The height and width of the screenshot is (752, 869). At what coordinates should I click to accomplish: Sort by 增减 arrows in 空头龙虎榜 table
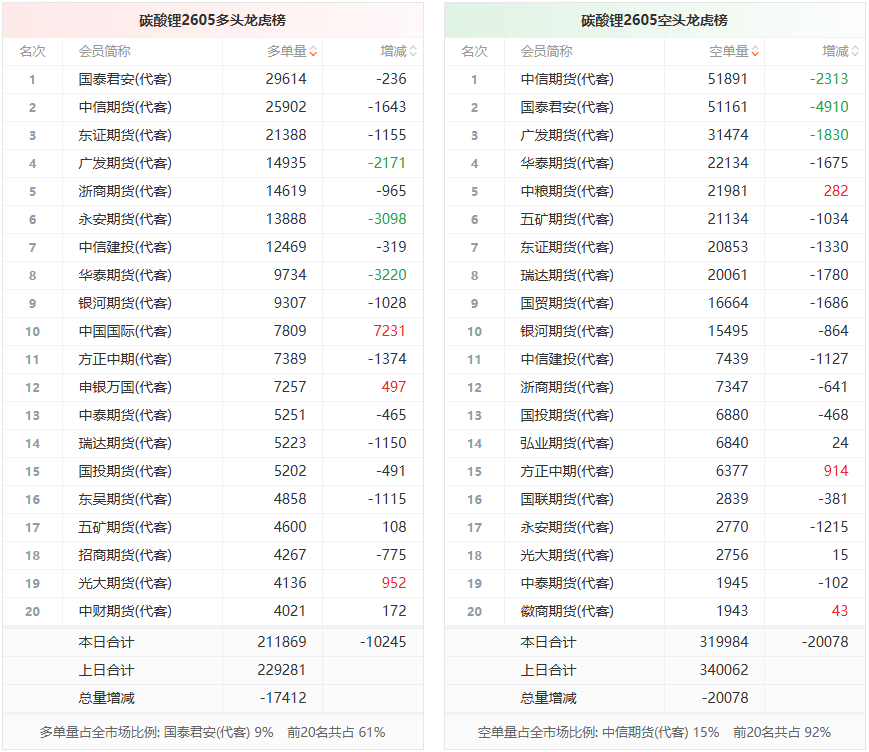pos(855,52)
